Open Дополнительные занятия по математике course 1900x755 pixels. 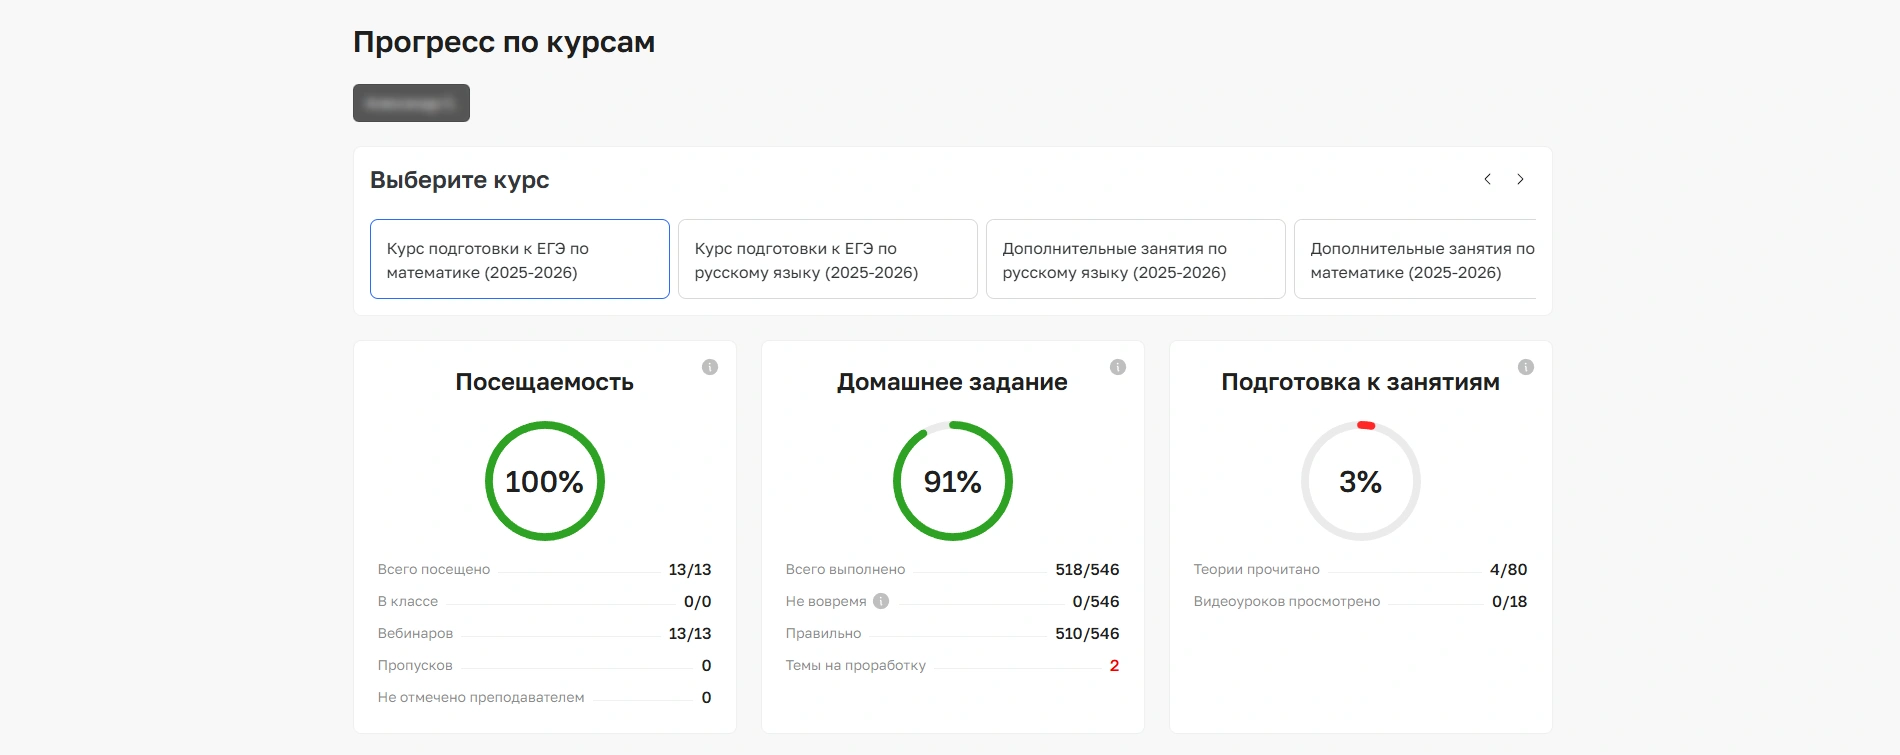pyautogui.click(x=1415, y=260)
